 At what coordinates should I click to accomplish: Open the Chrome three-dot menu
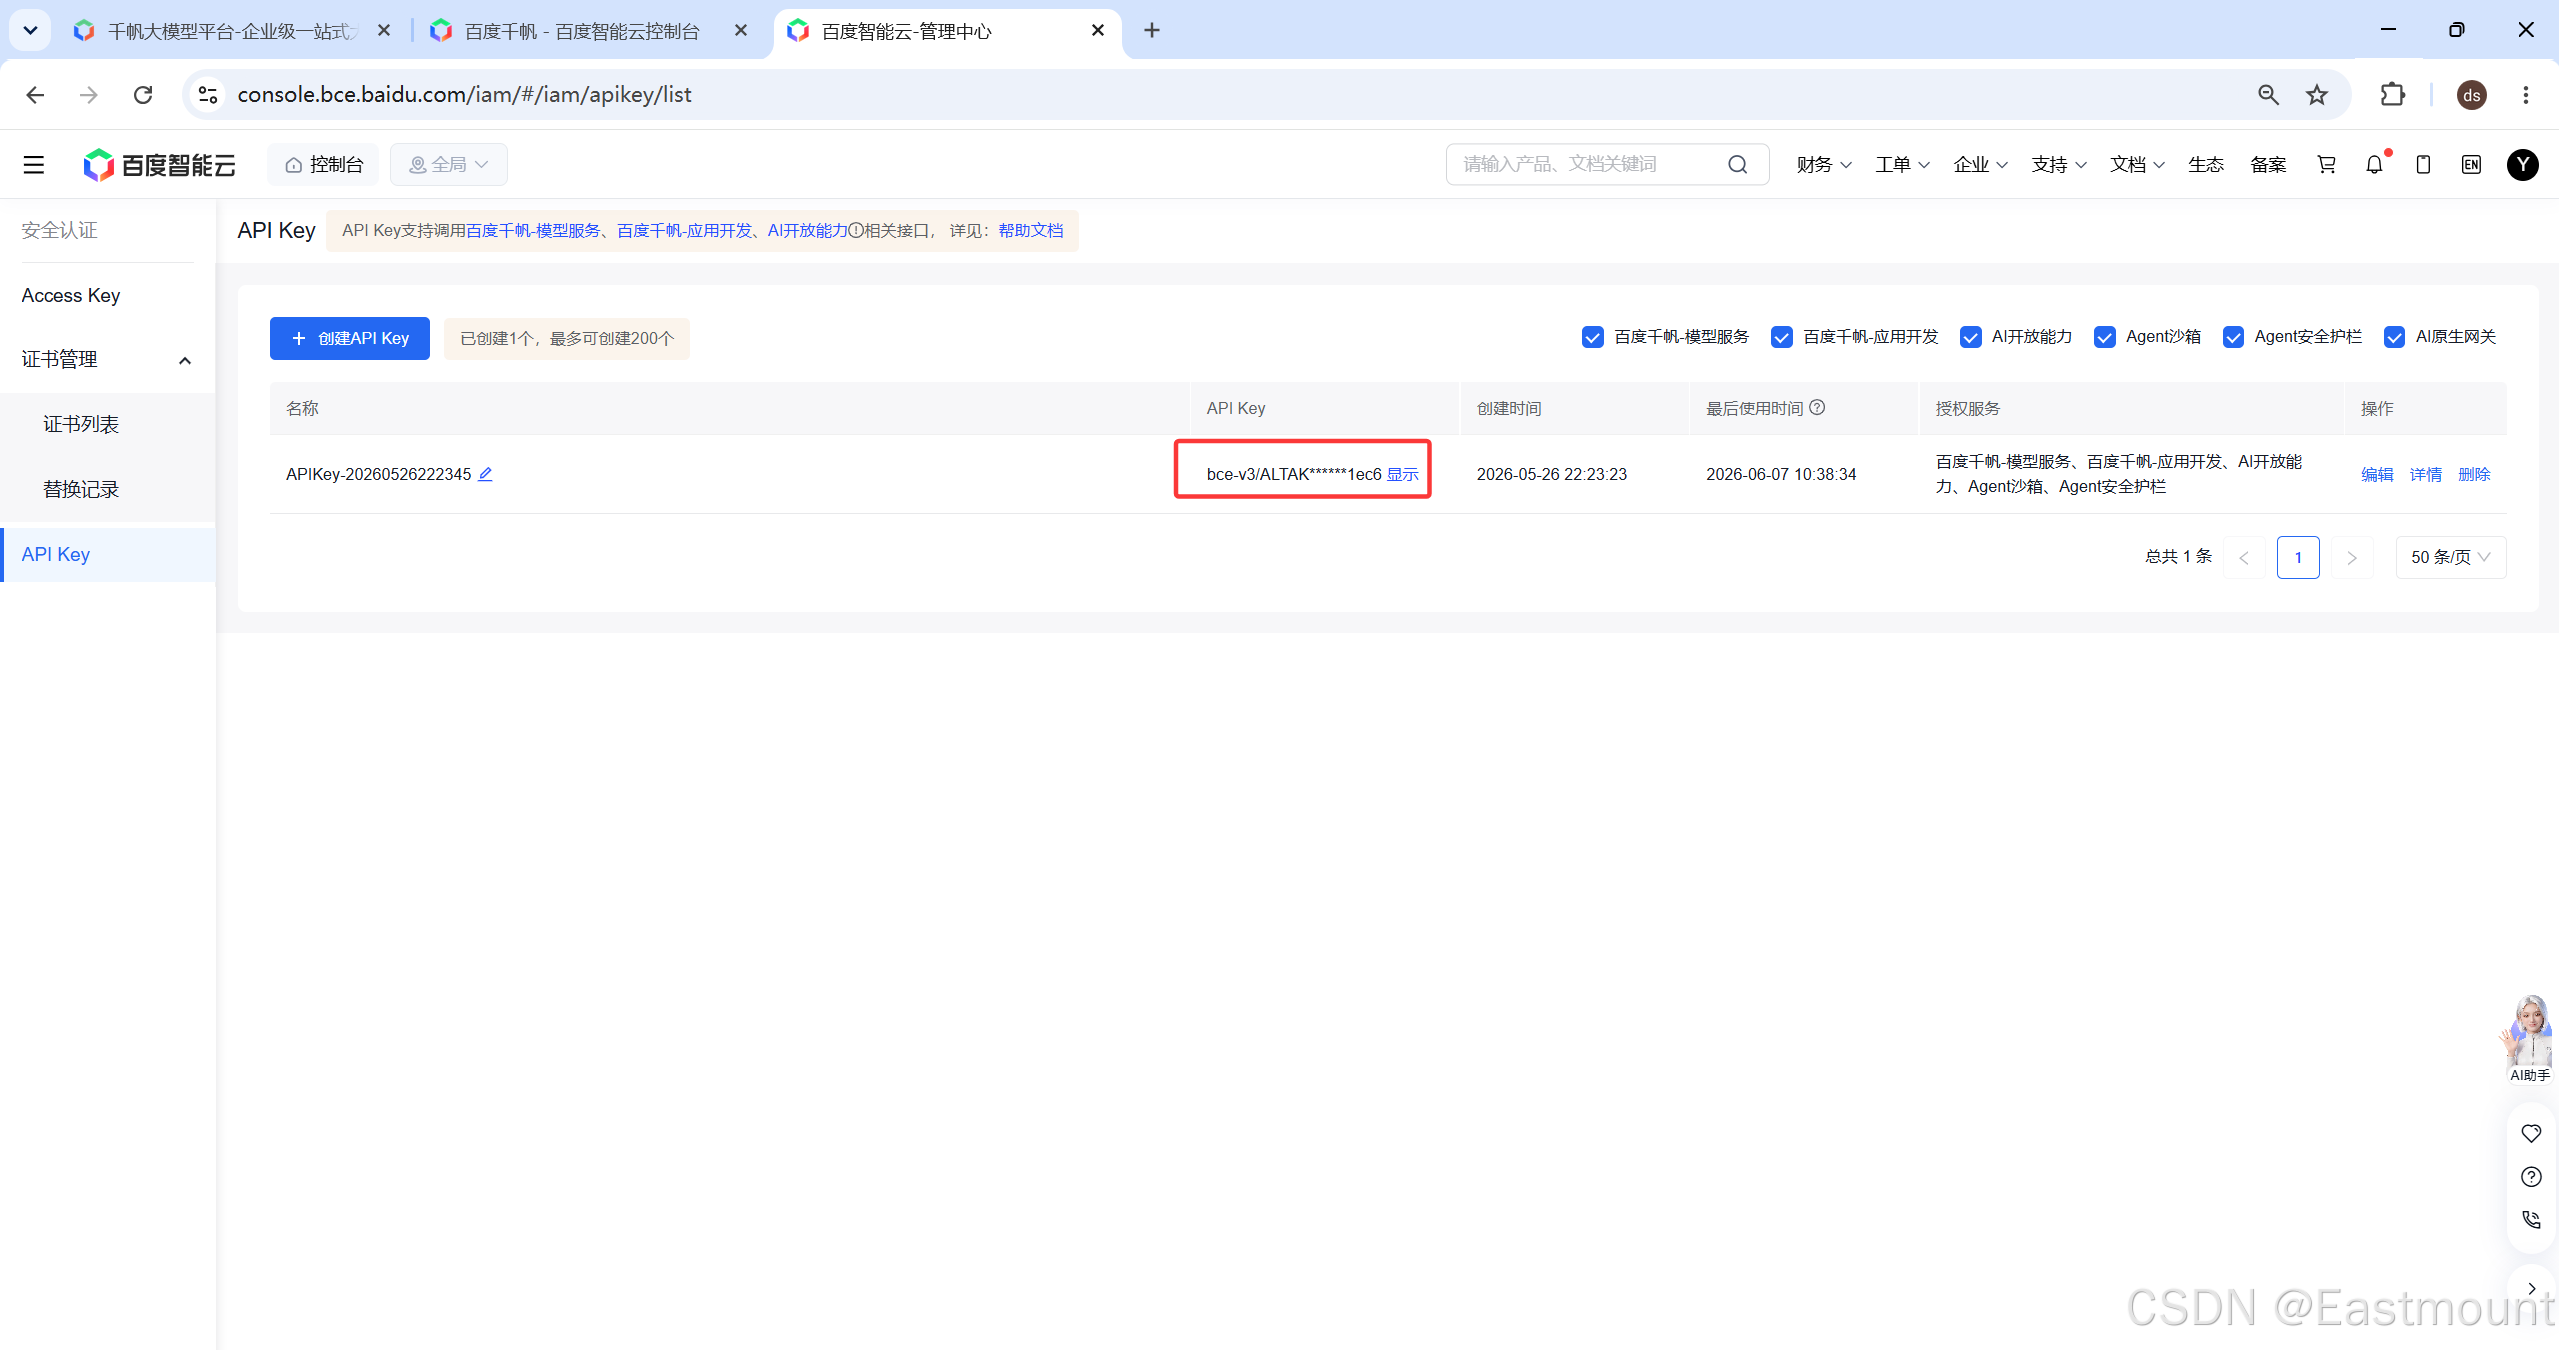(x=2526, y=95)
